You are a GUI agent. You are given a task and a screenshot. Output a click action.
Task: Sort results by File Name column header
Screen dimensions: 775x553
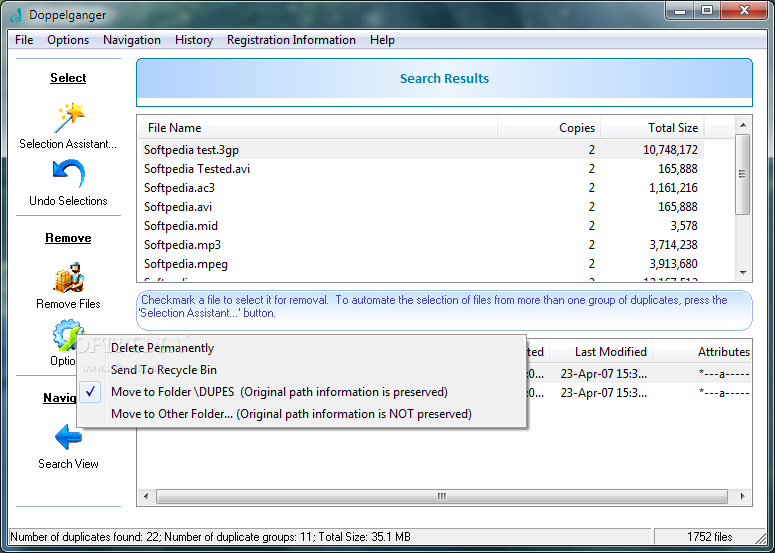[317, 128]
